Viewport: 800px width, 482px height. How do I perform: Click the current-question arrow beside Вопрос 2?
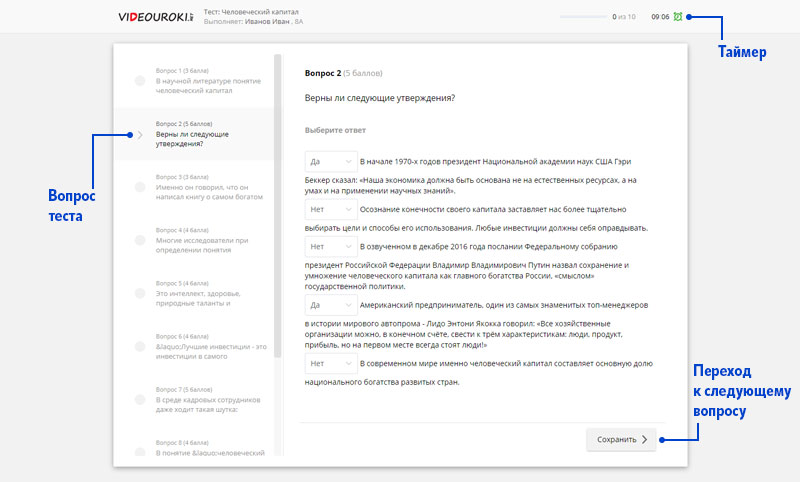point(140,135)
